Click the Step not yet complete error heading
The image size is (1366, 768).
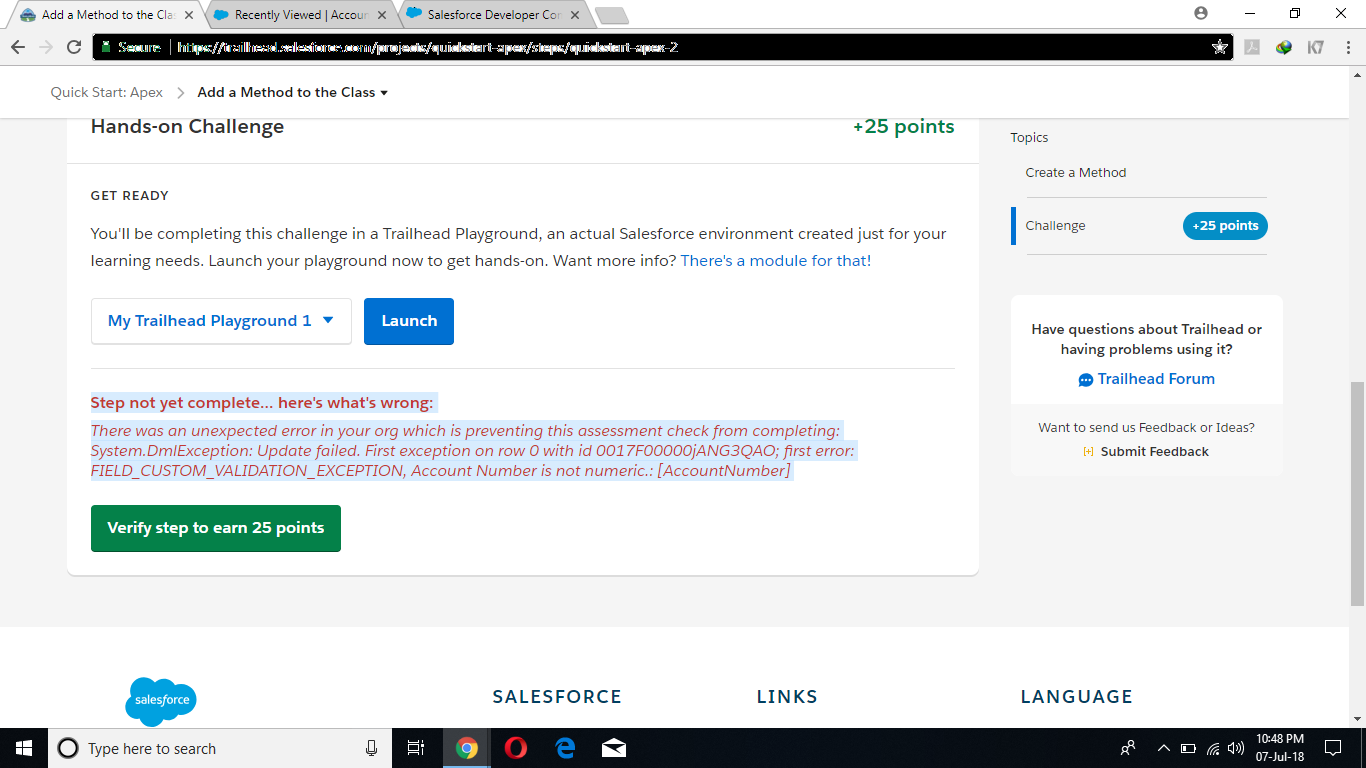pyautogui.click(x=262, y=403)
